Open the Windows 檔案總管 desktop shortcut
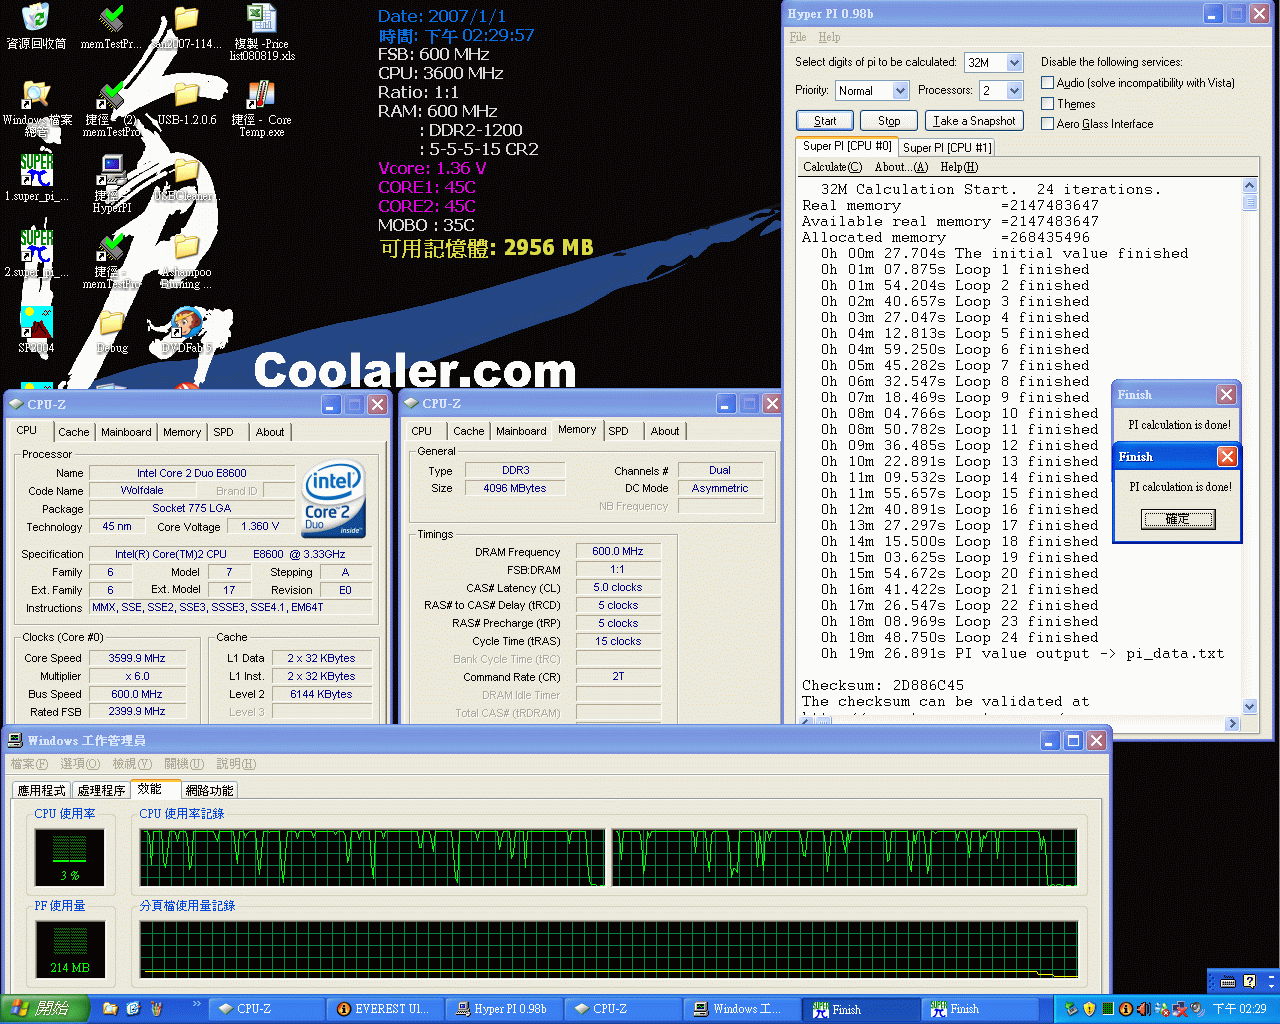 36,108
